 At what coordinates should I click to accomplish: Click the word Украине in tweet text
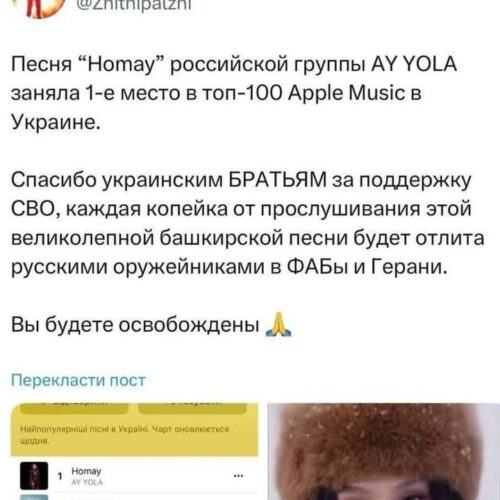tap(56, 122)
